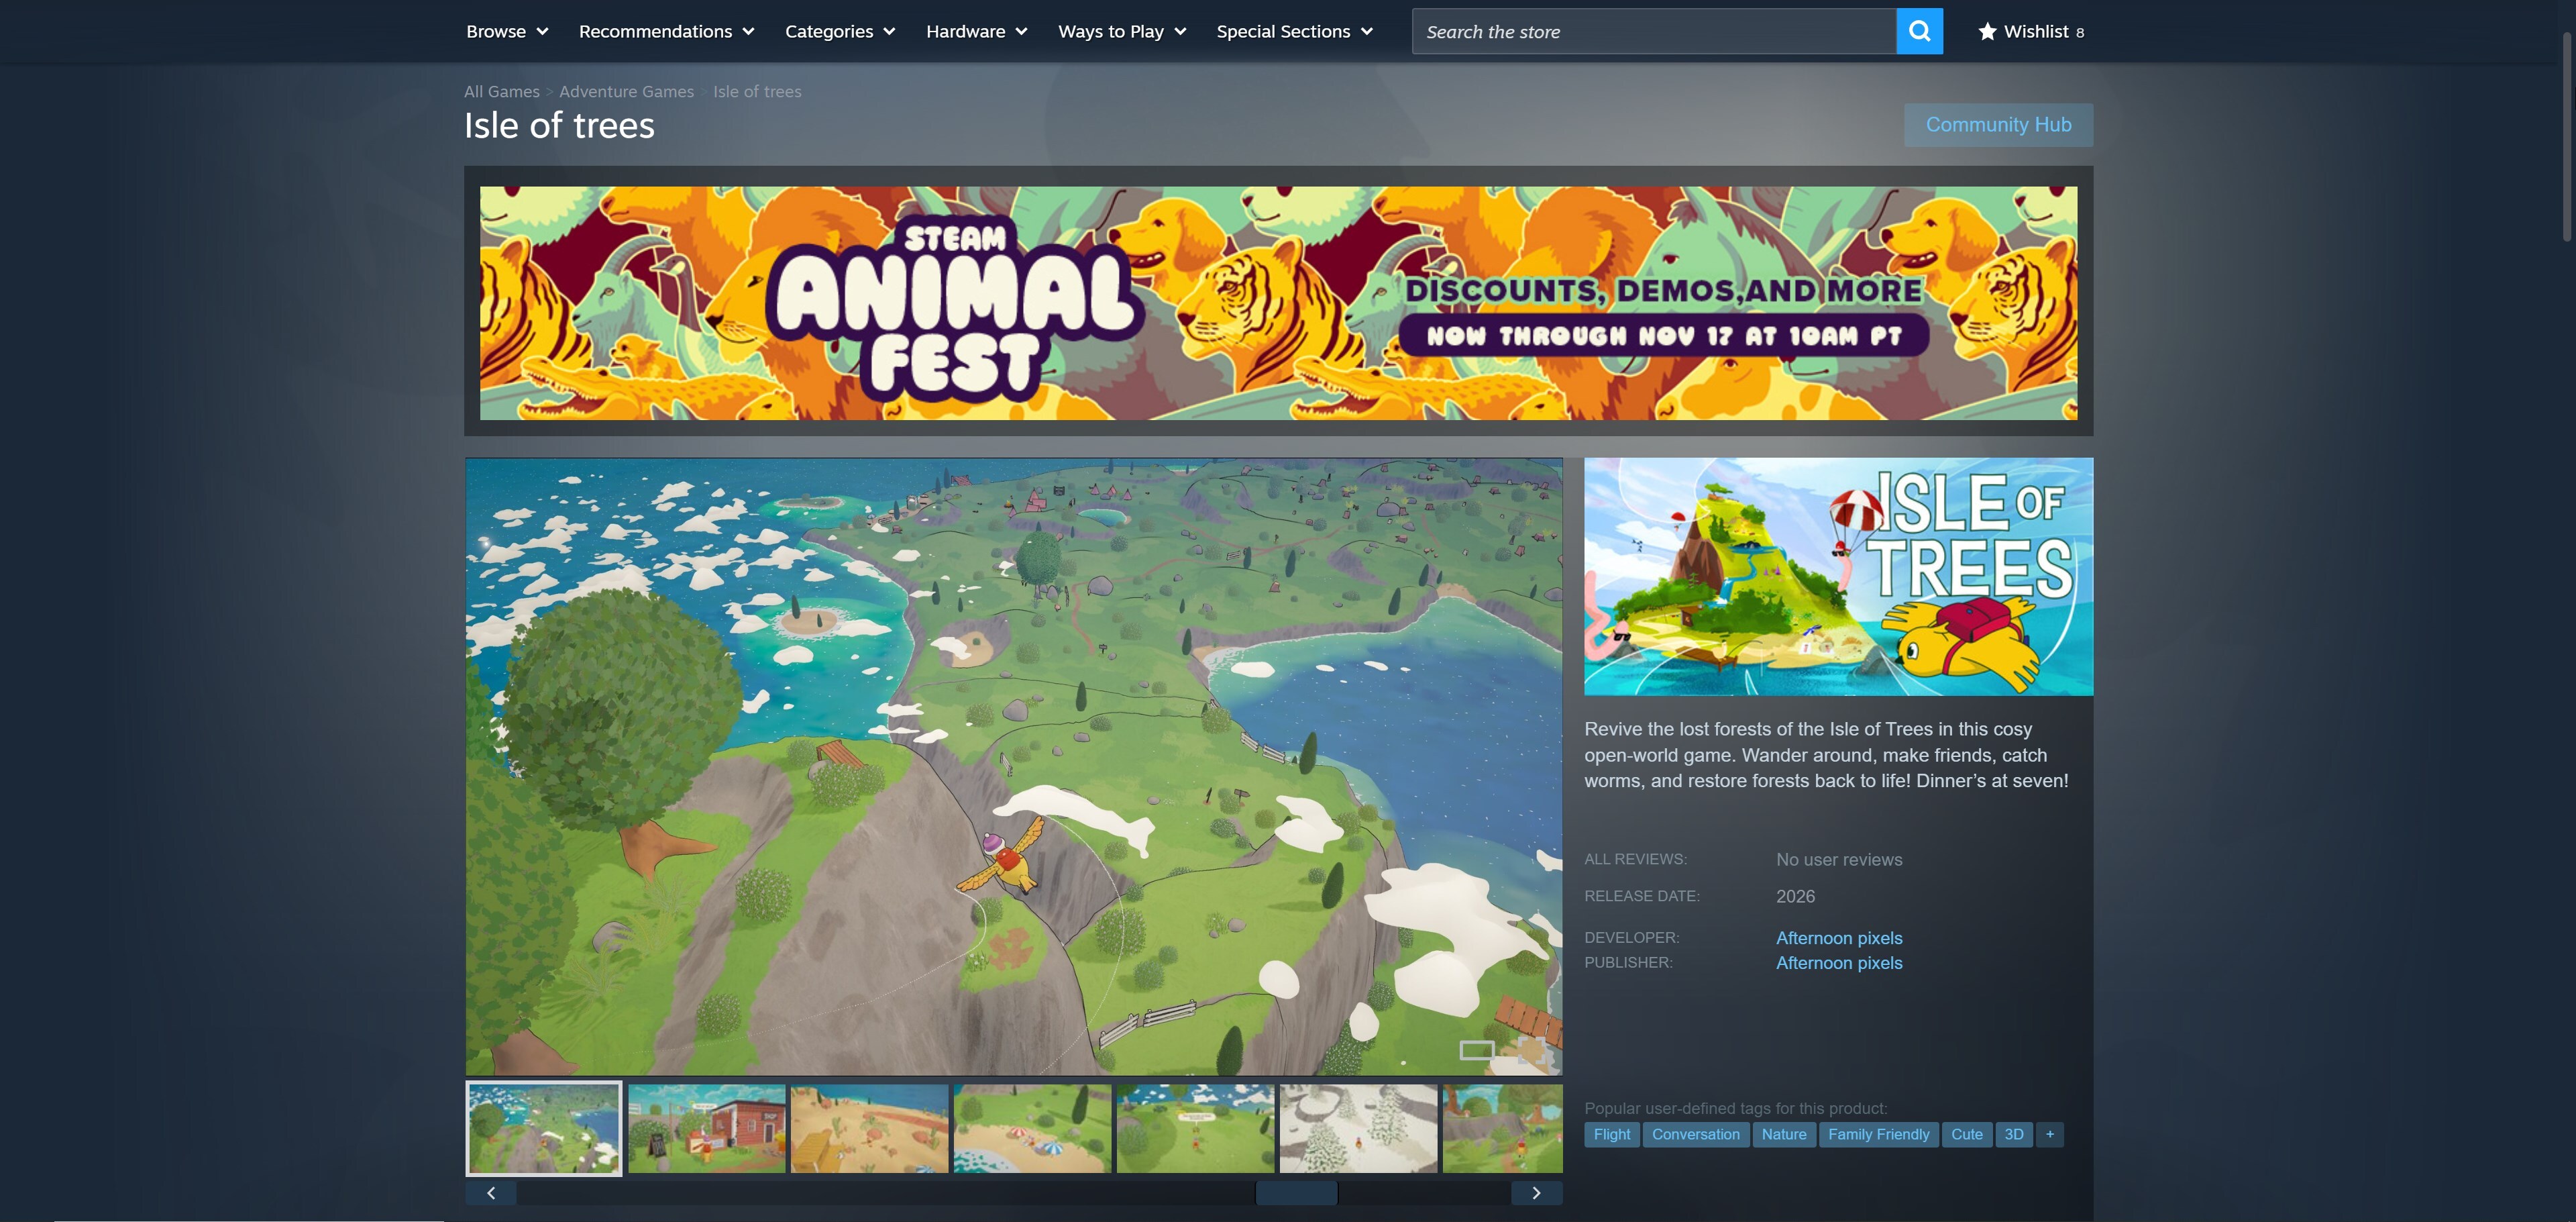Screen dimensions: 2576x1222
Task: Open developer Afternoon pixels link
Action: tap(1839, 938)
